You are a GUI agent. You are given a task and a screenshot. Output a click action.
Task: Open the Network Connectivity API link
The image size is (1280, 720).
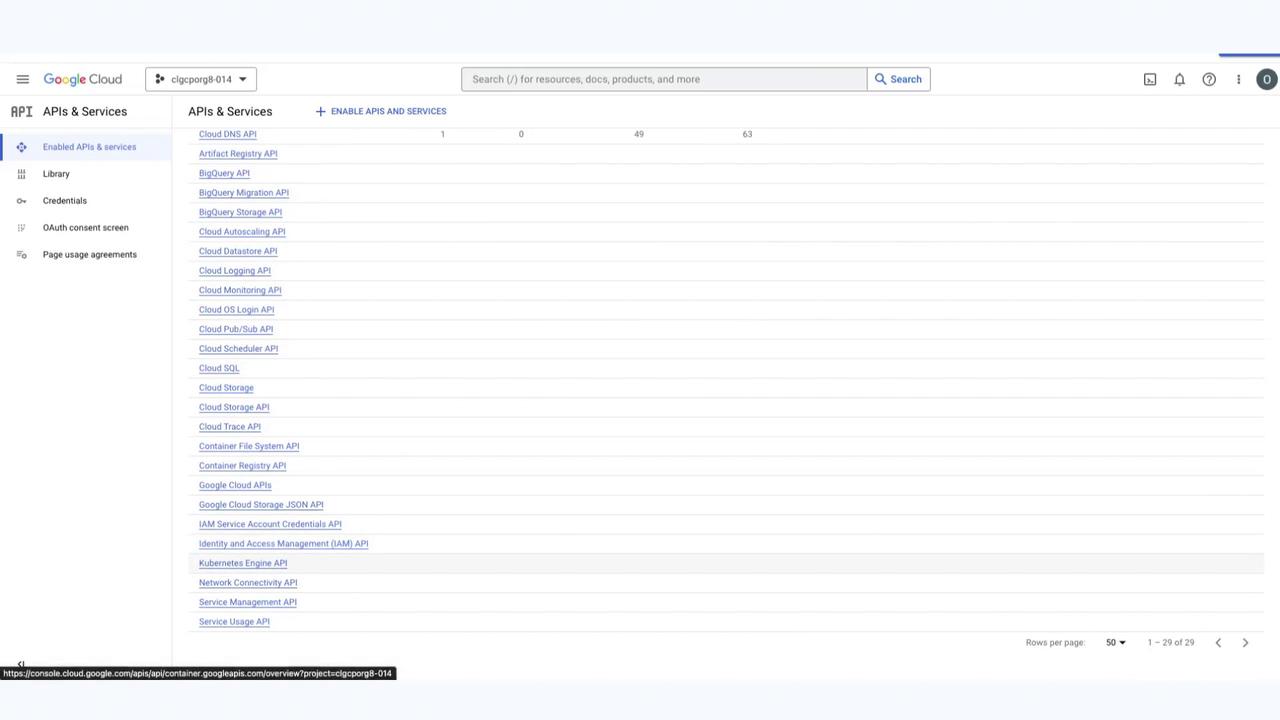coord(248,583)
